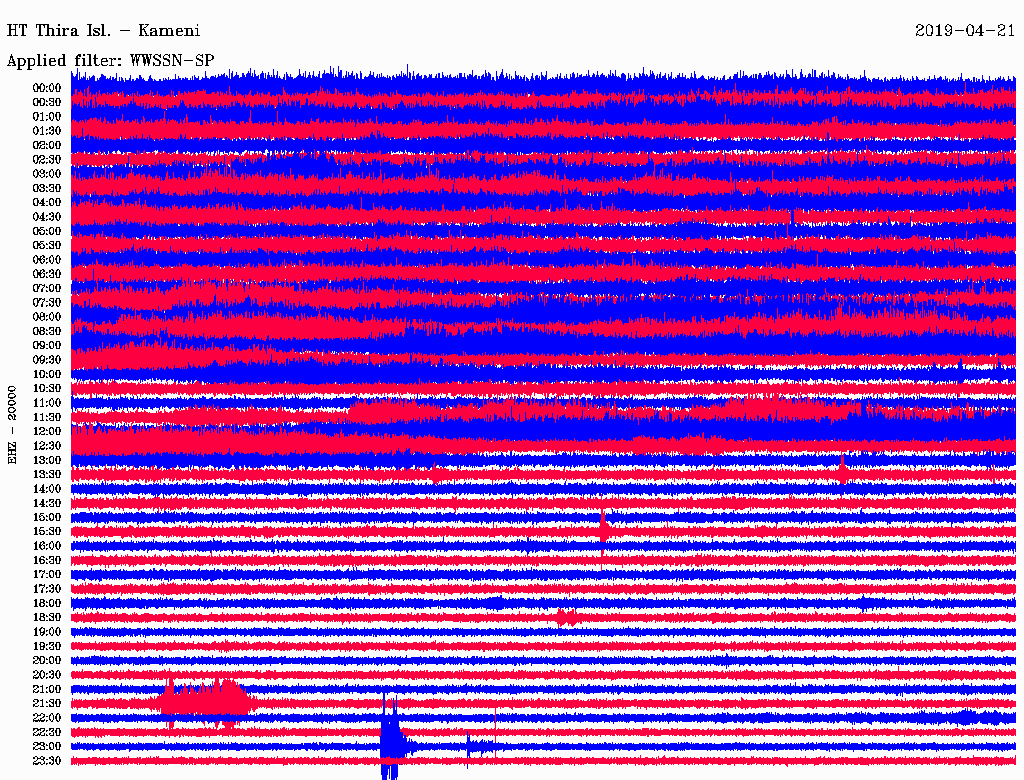Screen dimensions: 1024x780
Task: Click the 17:30 time label
Action: (47, 589)
